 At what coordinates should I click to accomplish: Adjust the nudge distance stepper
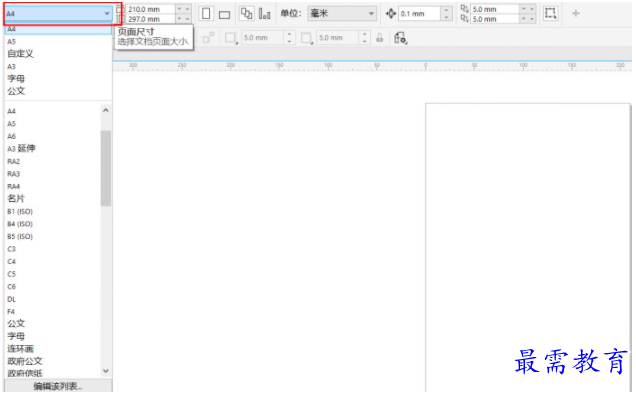446,14
